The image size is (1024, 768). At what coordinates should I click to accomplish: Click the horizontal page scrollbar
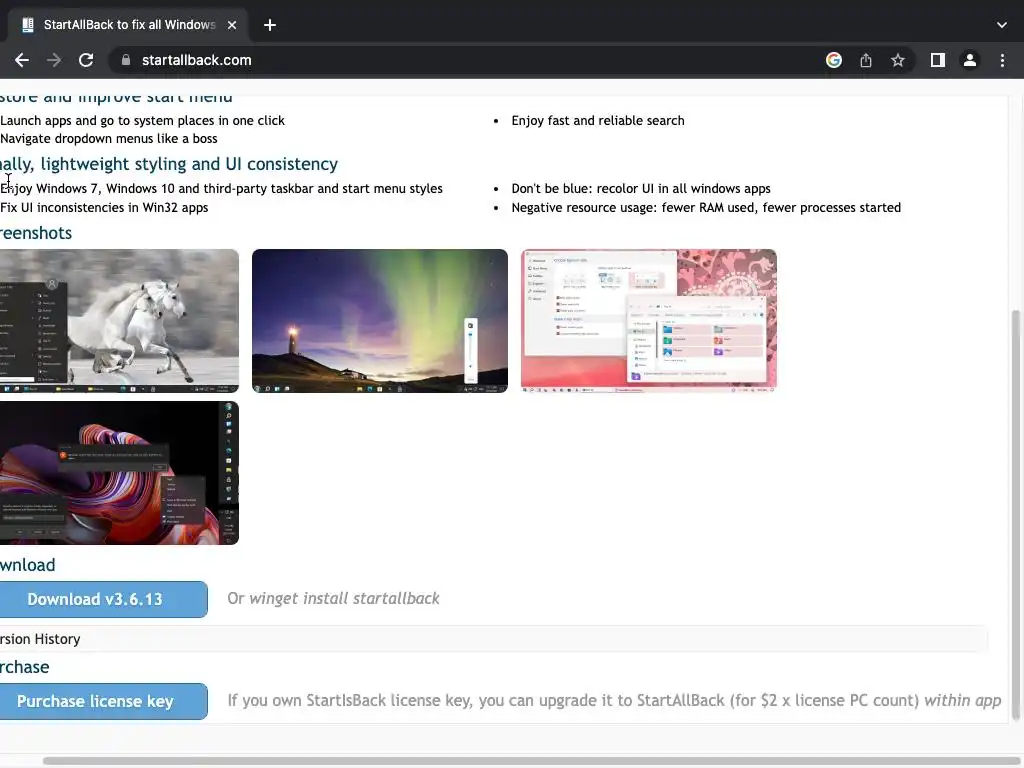point(532,761)
